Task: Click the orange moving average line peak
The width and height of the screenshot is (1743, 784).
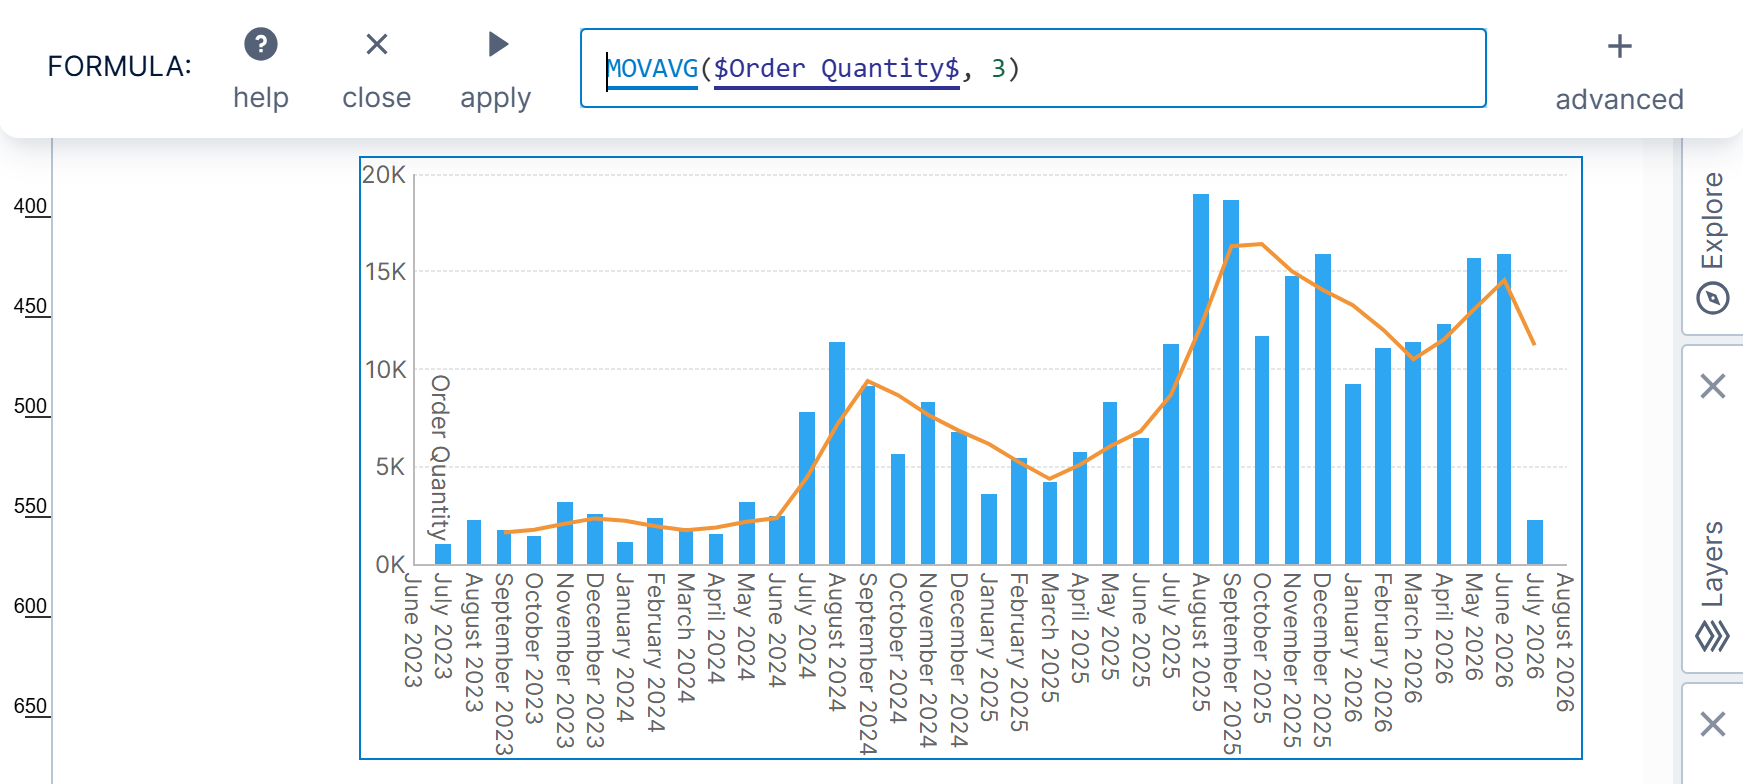Action: pyautogui.click(x=1262, y=244)
